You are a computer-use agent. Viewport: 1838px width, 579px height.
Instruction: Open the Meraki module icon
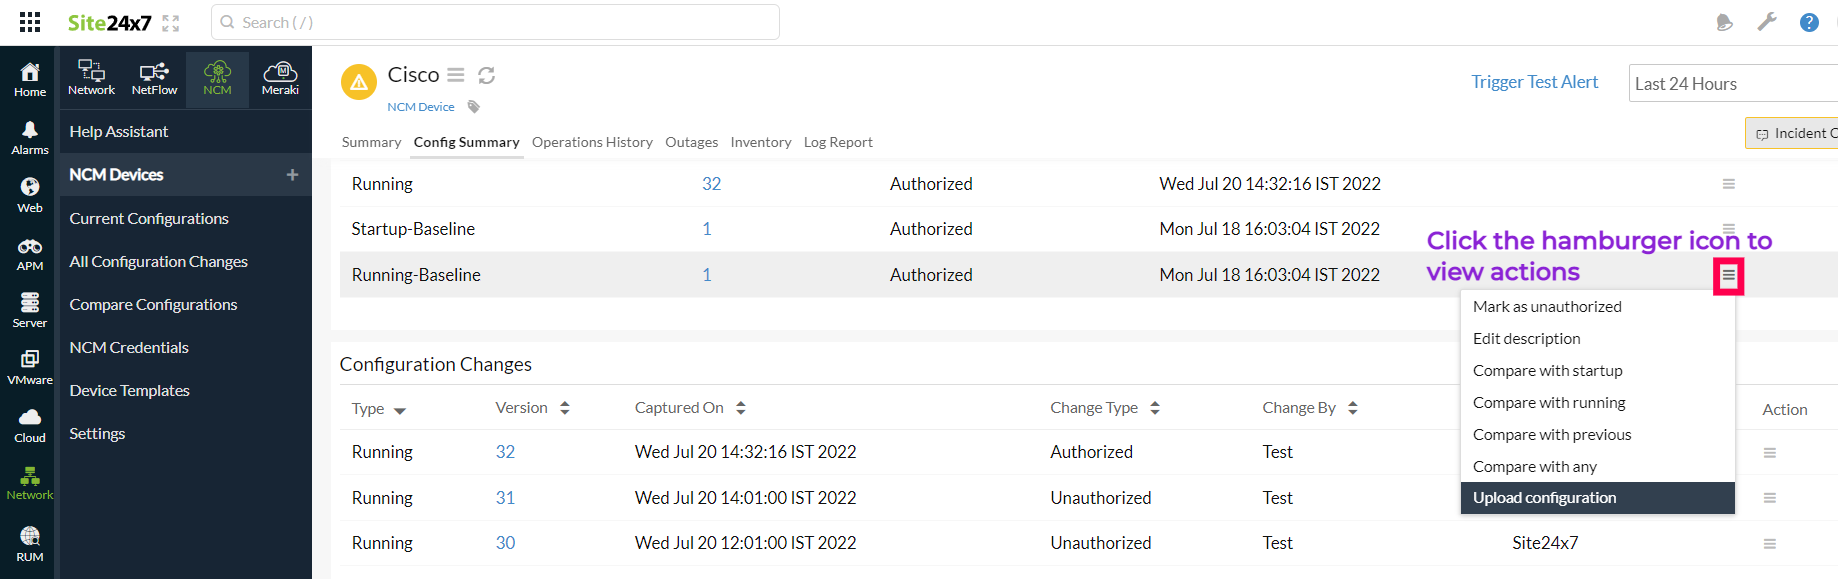280,78
